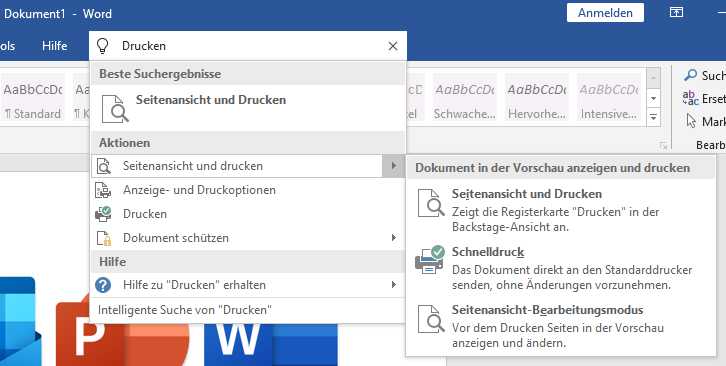Clear the Drucken search with X
The width and height of the screenshot is (726, 366).
393,46
